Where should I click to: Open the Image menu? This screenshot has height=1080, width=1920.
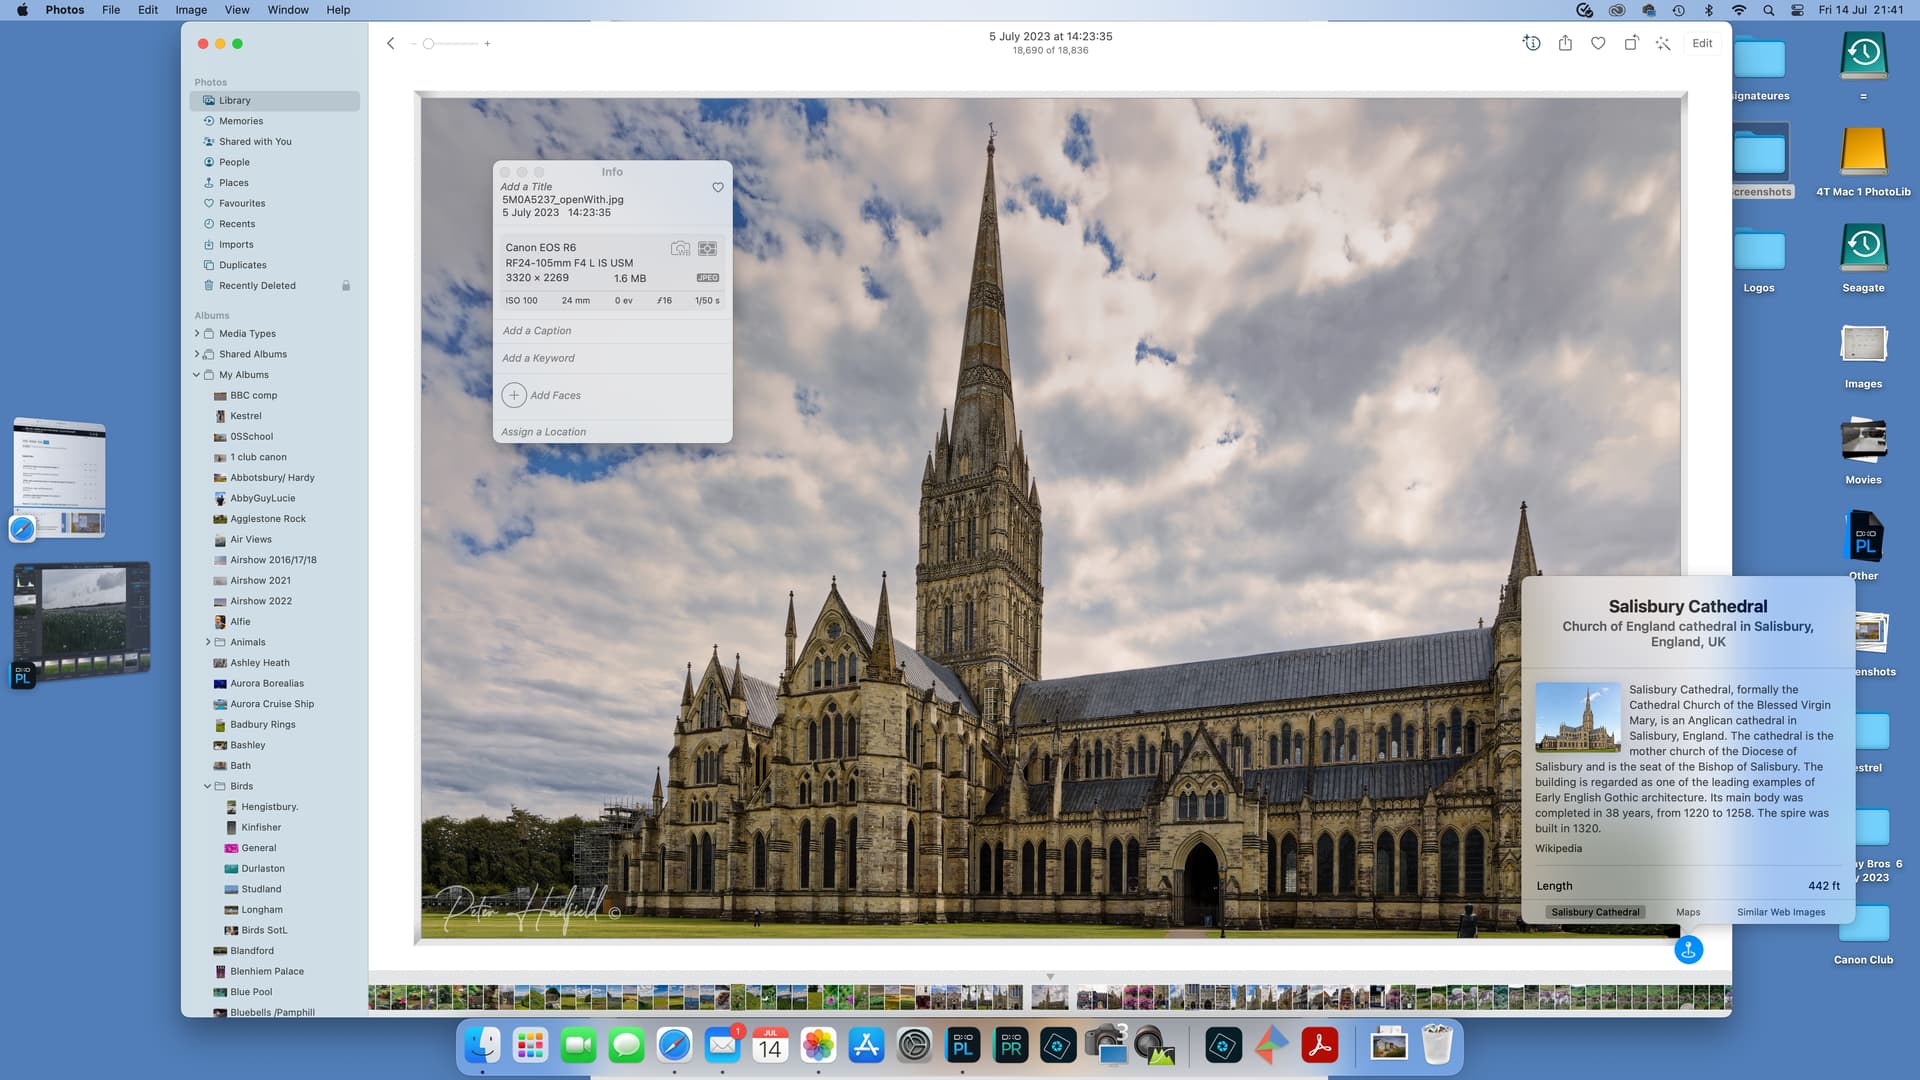[x=191, y=10]
